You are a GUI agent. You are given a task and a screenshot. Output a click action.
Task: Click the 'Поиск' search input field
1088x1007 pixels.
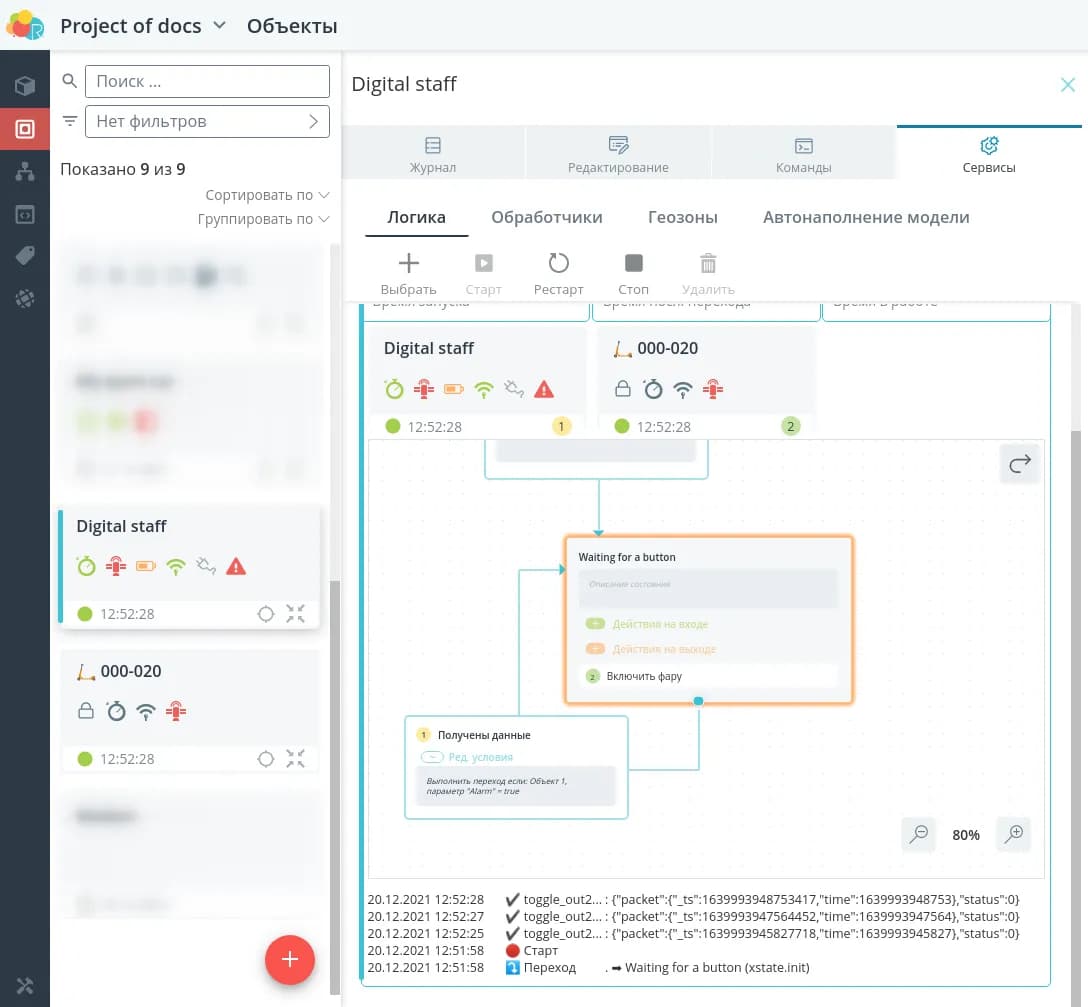[207, 82]
